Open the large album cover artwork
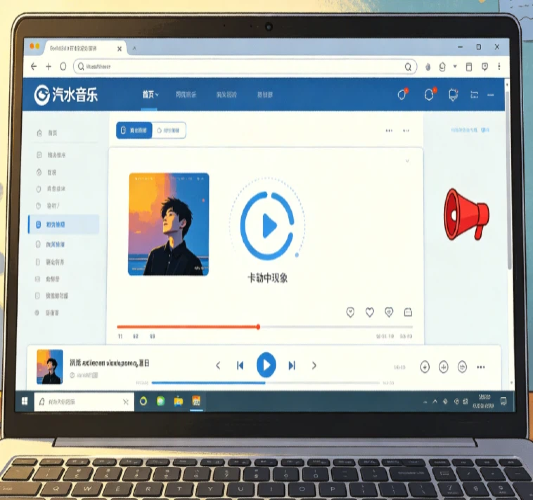The height and width of the screenshot is (500, 533). click(169, 224)
